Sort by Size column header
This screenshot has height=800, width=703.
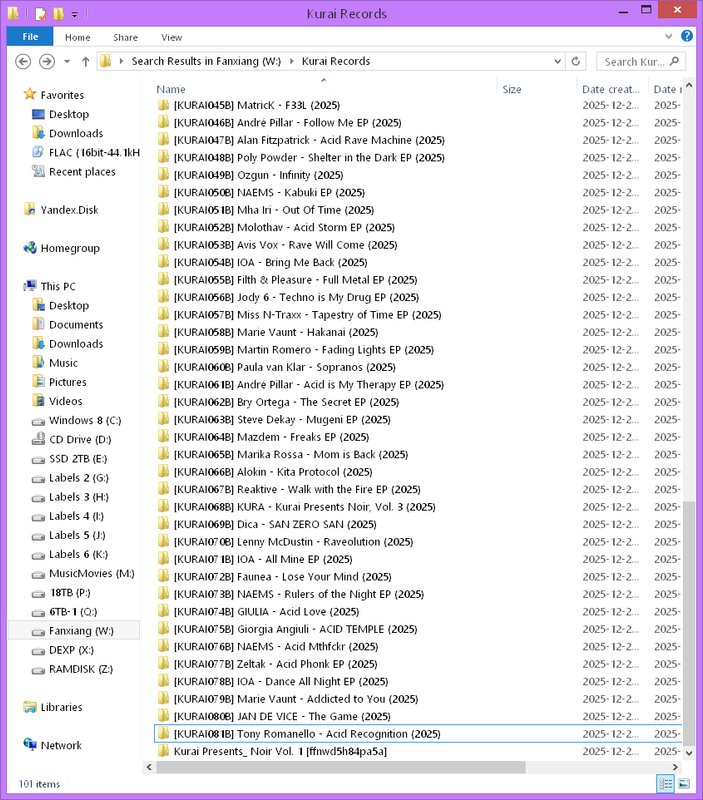(512, 89)
